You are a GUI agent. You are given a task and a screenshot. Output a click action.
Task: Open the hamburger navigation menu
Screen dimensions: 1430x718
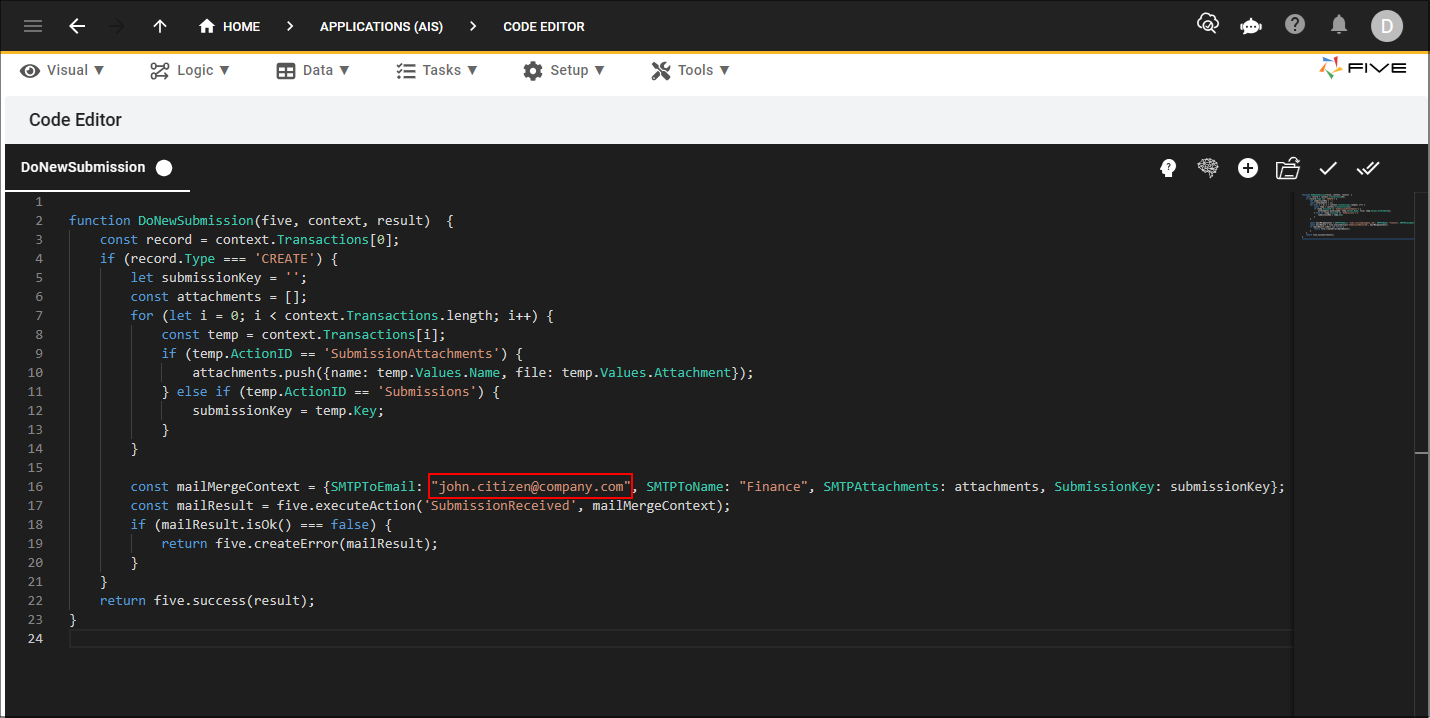(32, 26)
